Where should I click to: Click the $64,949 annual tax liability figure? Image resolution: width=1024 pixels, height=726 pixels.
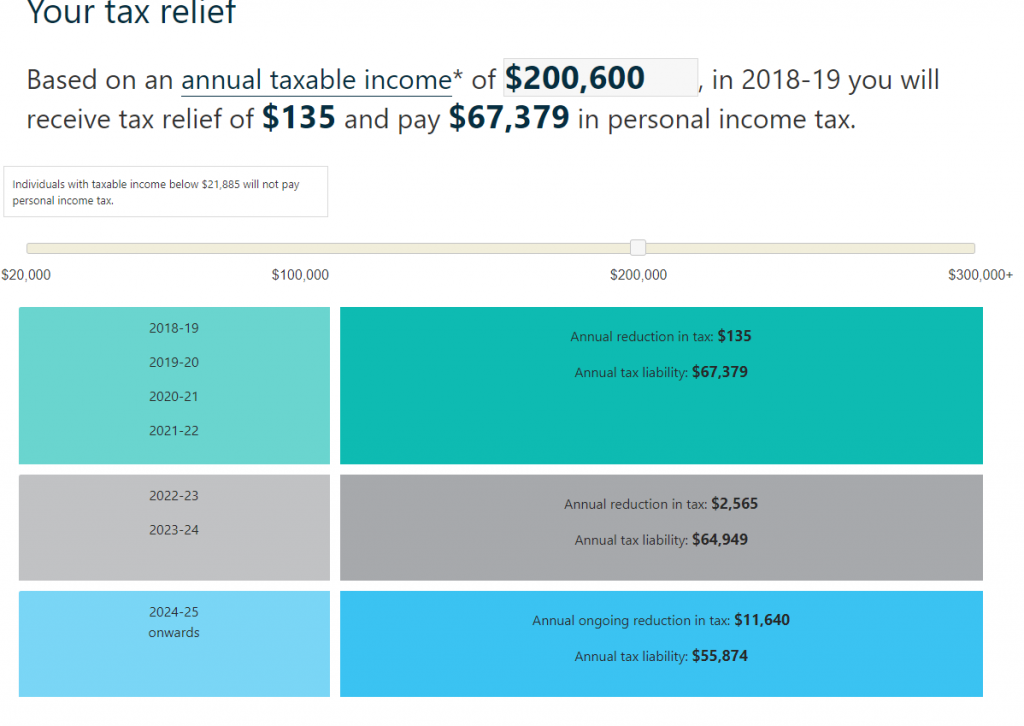(x=720, y=540)
